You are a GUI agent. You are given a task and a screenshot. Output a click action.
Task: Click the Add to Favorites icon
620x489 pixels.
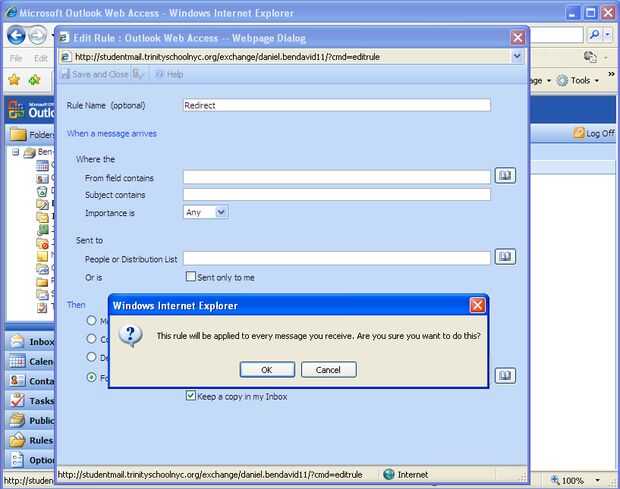(x=34, y=80)
